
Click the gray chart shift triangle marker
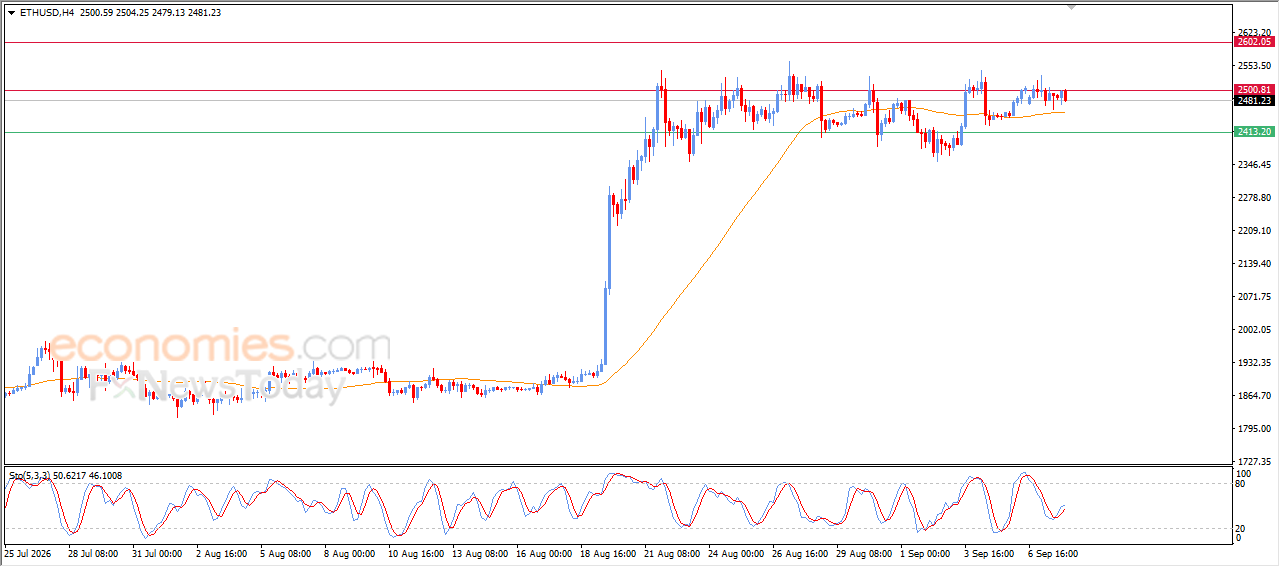(1073, 7)
